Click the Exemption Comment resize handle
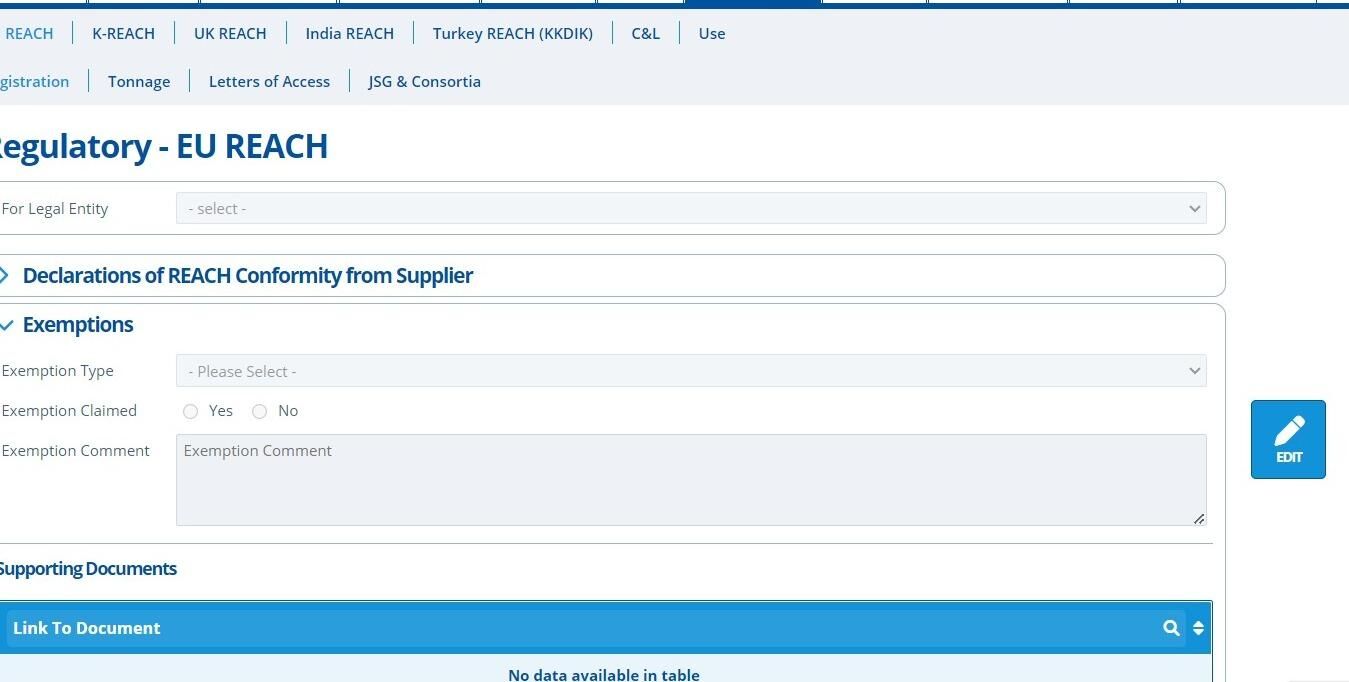Image resolution: width=1349 pixels, height=682 pixels. (1199, 518)
